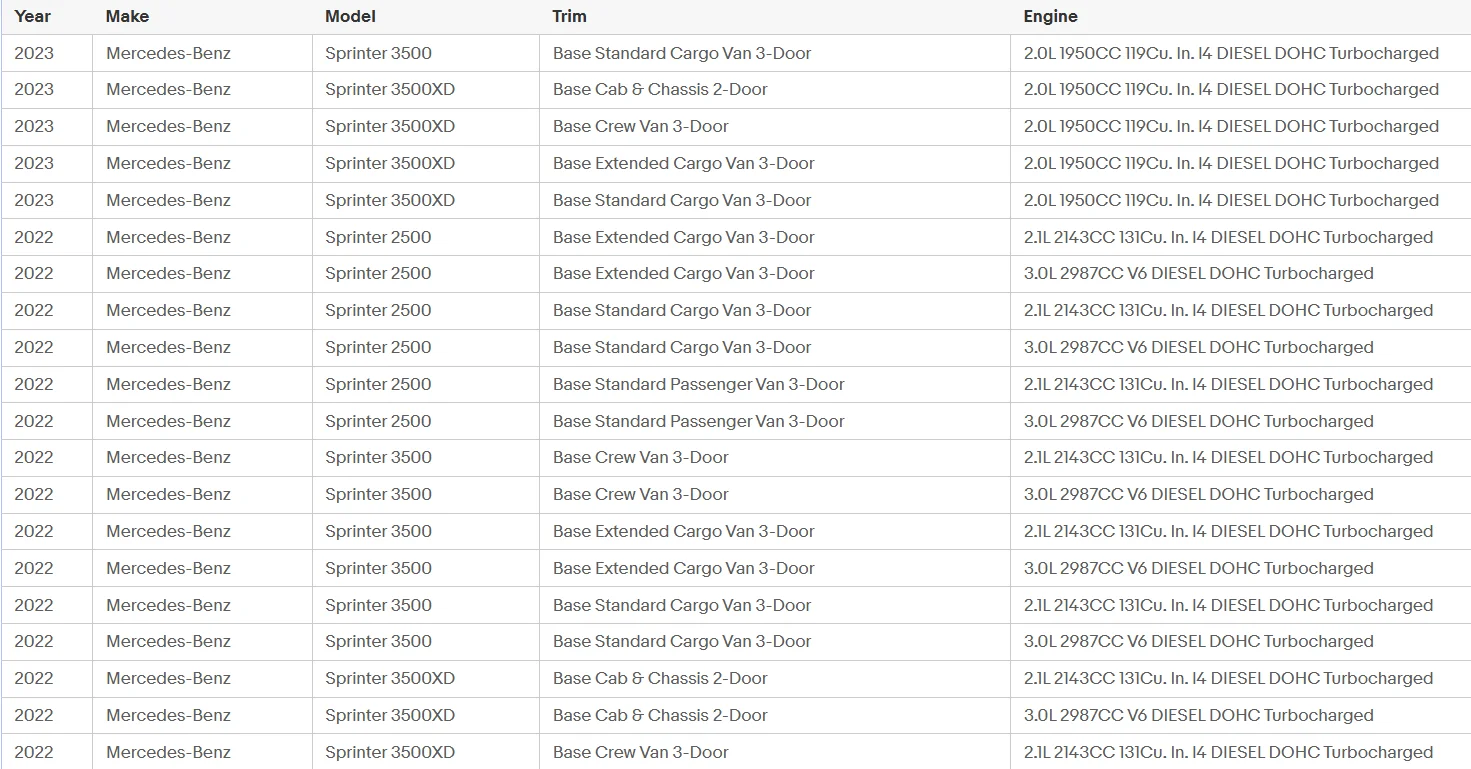Select 2023 Base Crew Van 3-Door trim cell
1471x769 pixels.
click(775, 127)
